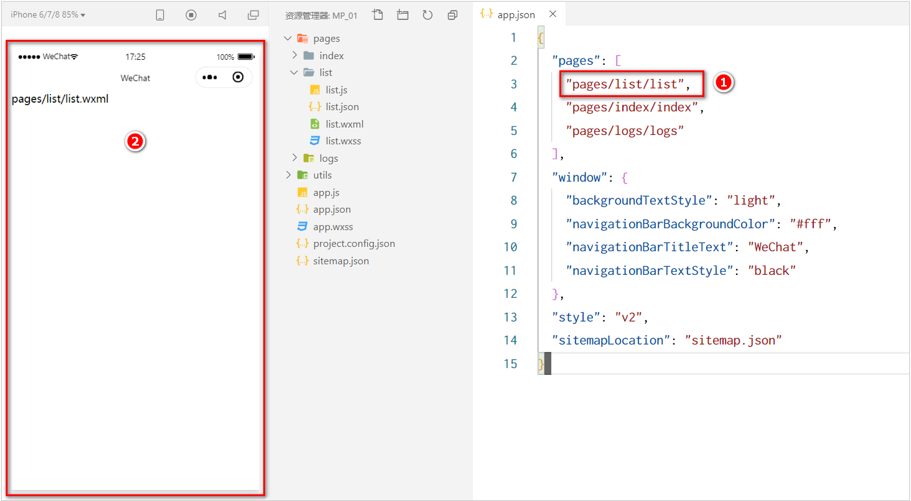Click the detach simulator window icon
Image resolution: width=911 pixels, height=501 pixels.
[x=253, y=15]
